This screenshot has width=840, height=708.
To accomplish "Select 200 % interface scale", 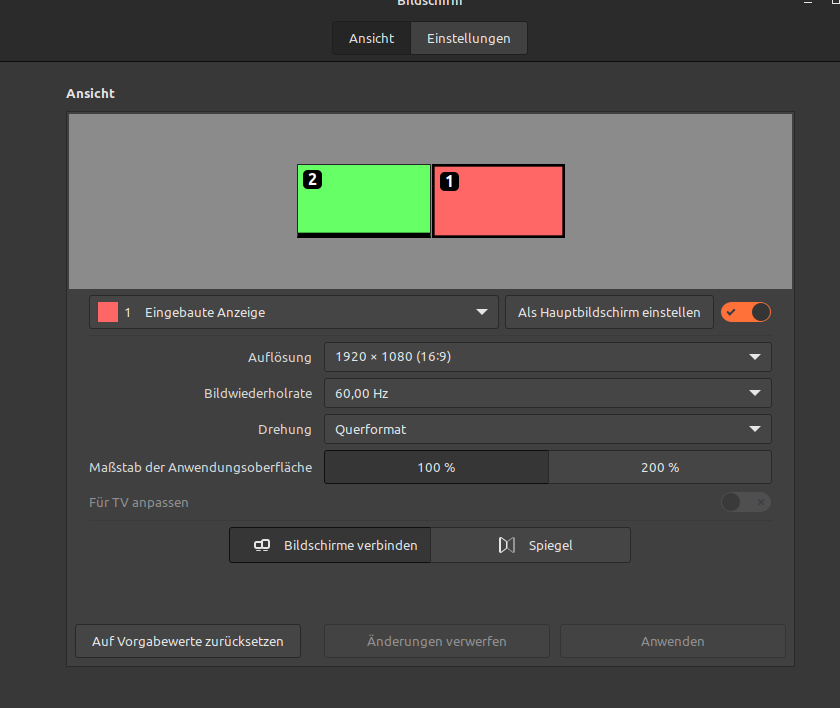I will [x=660, y=468].
